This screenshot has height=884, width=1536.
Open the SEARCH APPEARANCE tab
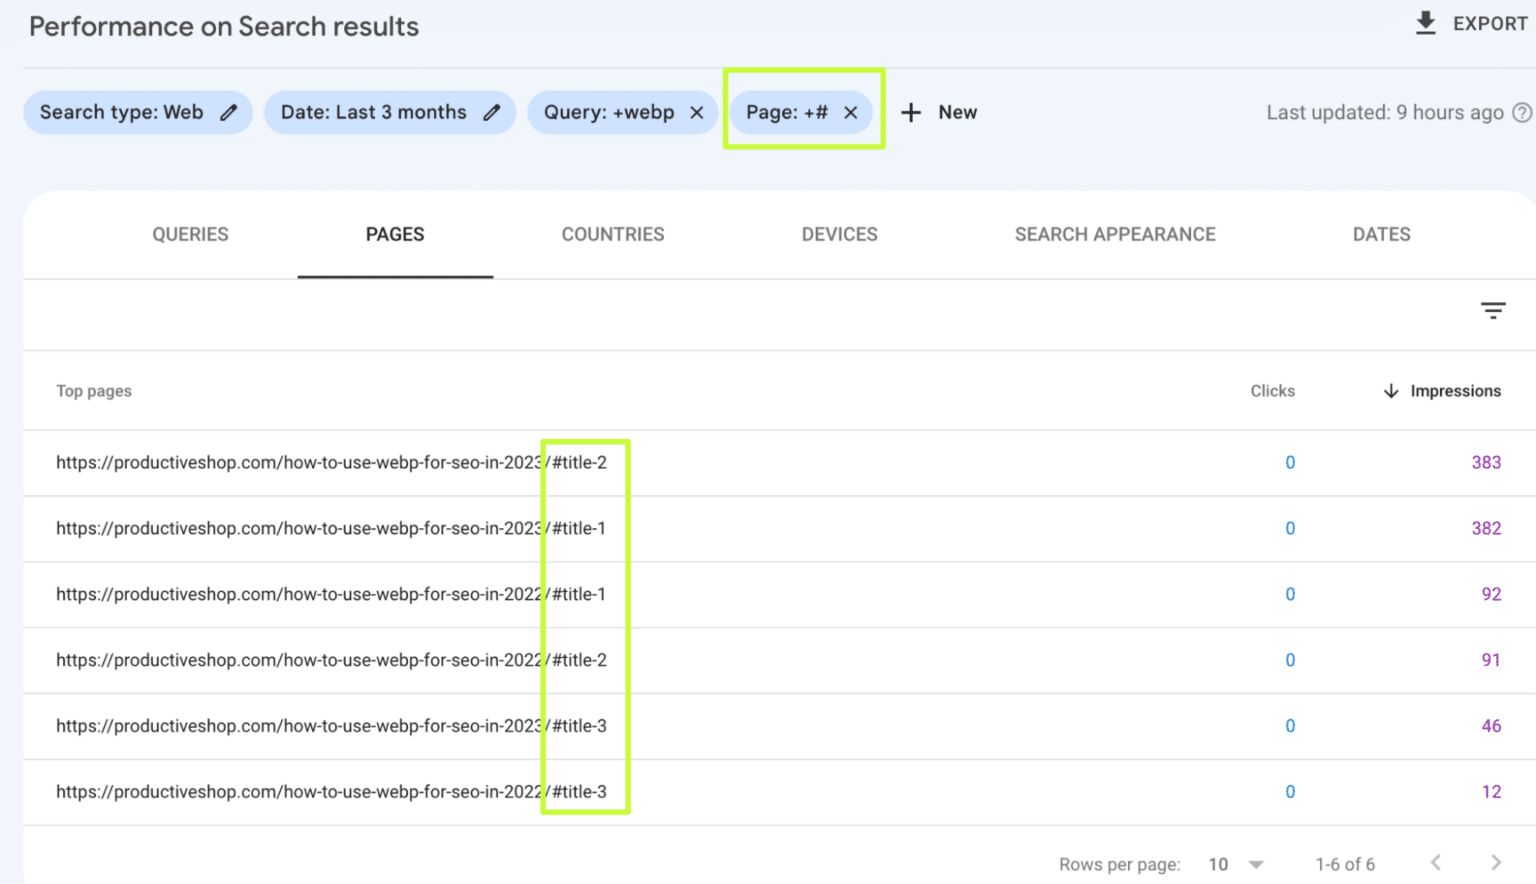pos(1115,234)
